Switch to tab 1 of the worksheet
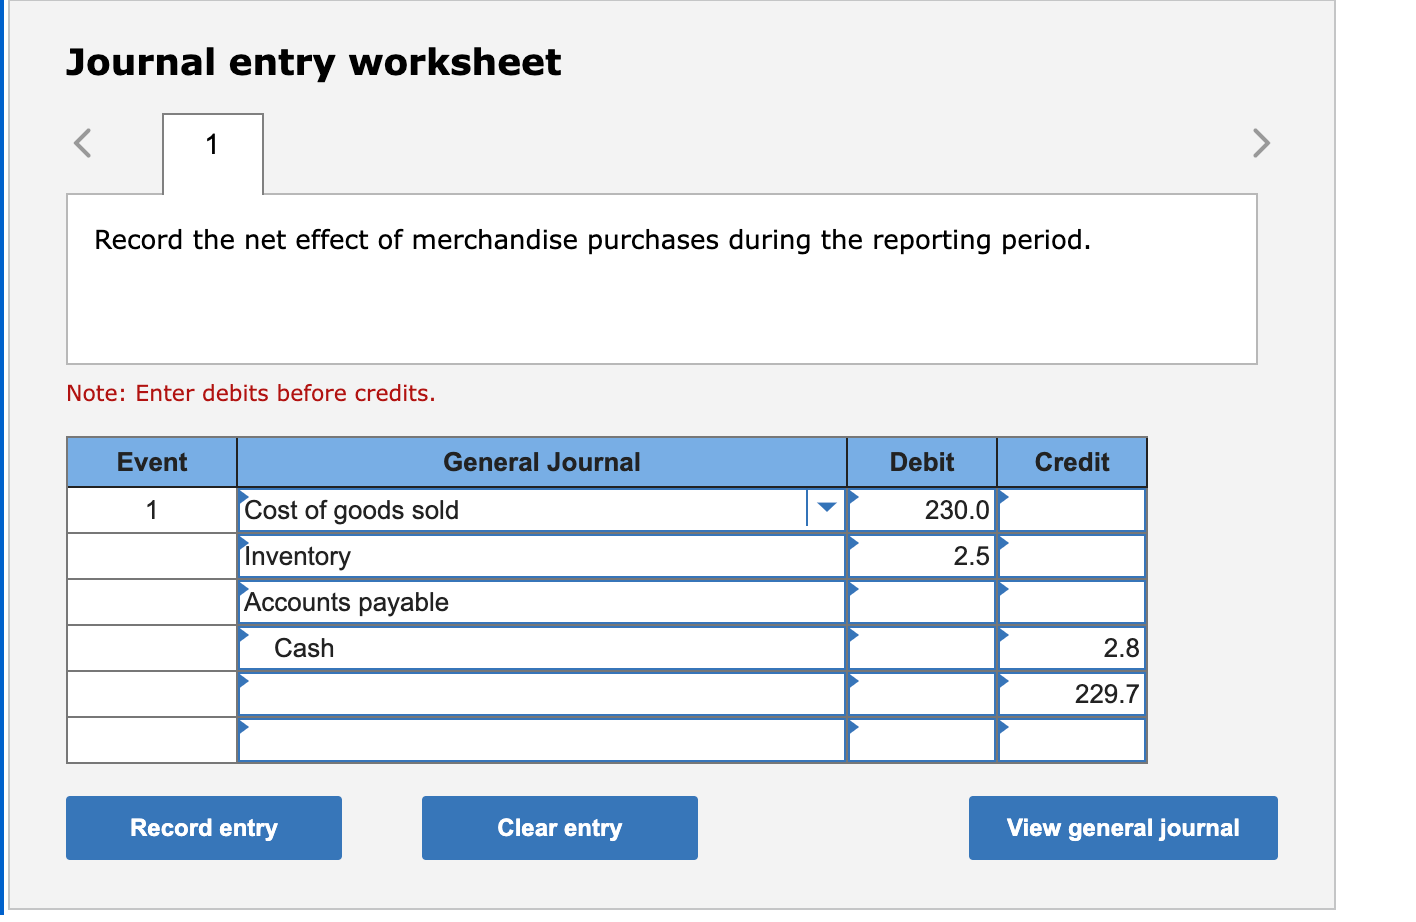The image size is (1416, 922). (x=212, y=145)
